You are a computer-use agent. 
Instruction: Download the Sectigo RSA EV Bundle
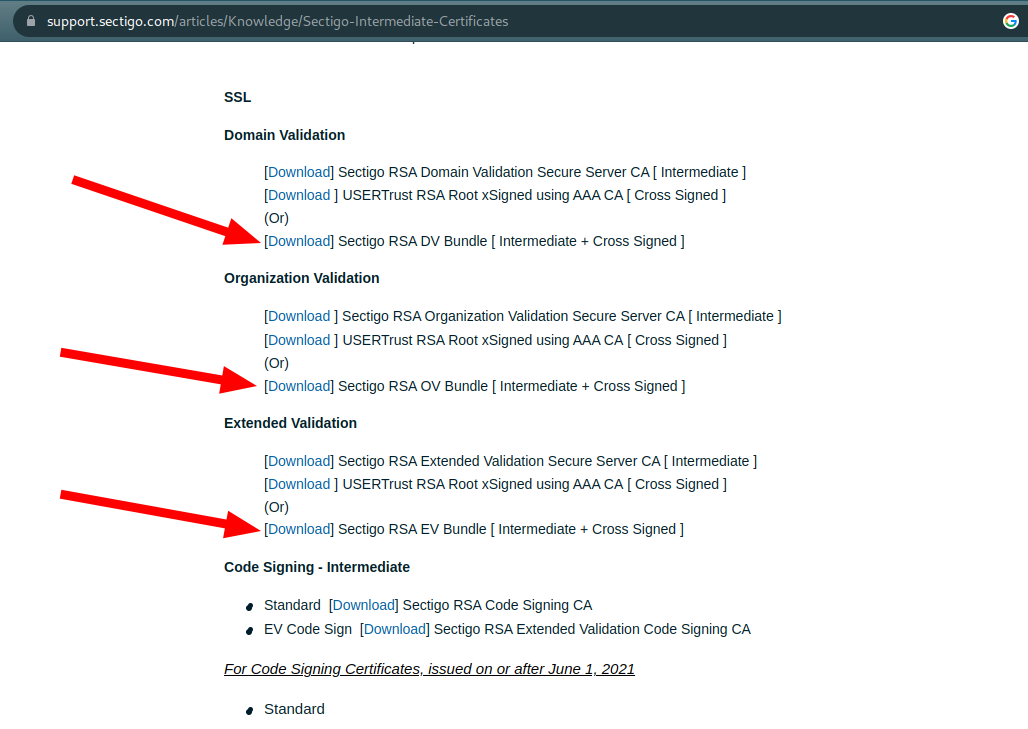298,528
